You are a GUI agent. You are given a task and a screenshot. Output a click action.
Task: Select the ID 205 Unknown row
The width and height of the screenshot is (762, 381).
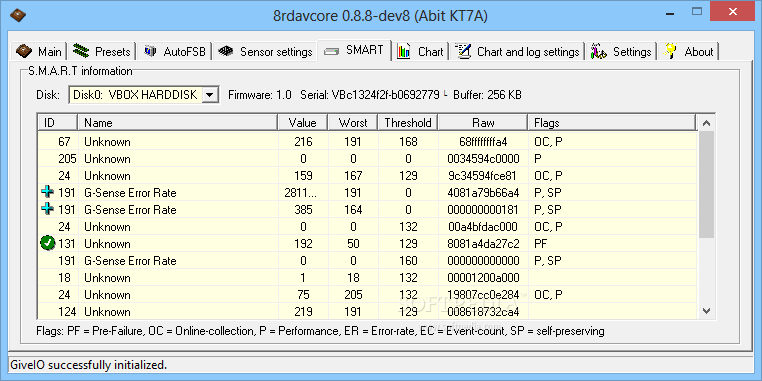[367, 158]
